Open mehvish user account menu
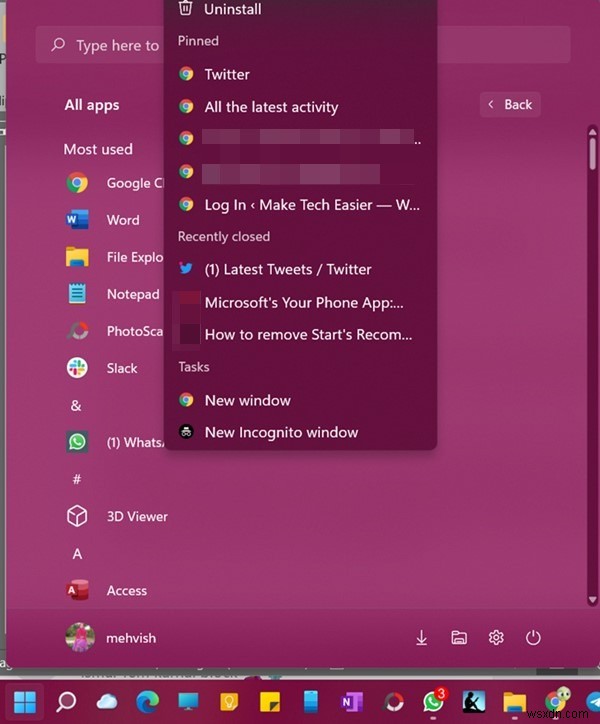The width and height of the screenshot is (600, 724). point(111,638)
